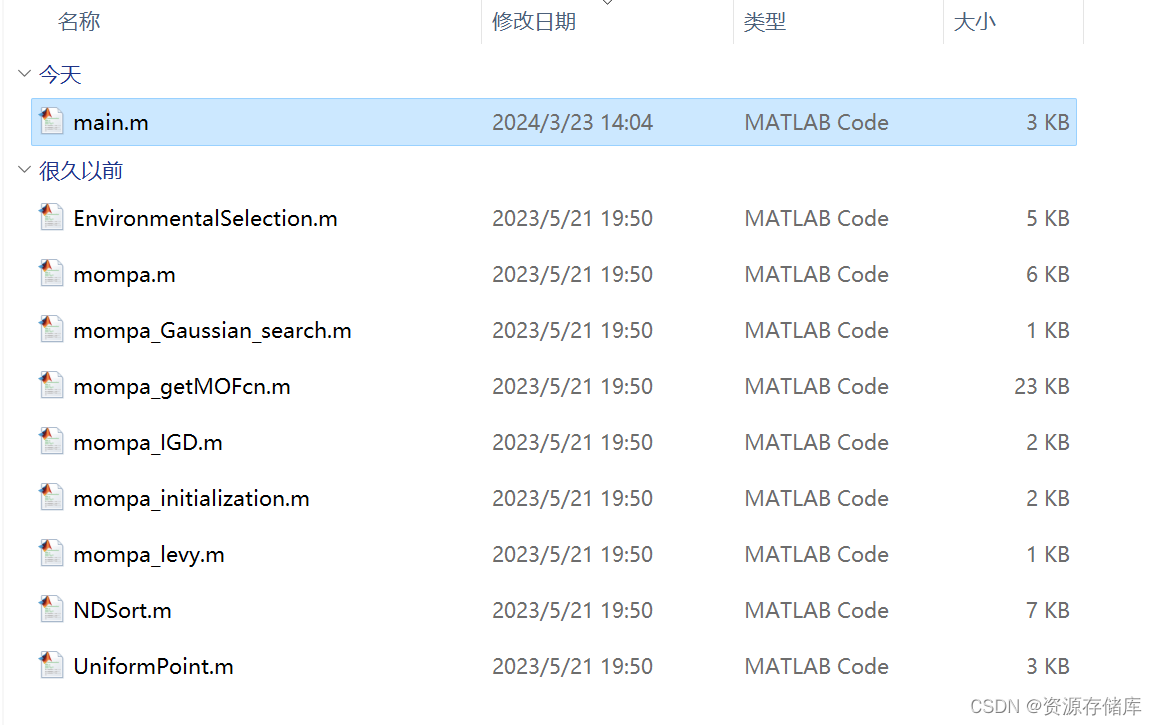Click the MATLAB icon next to mompa.m
Screen dimensions: 1157x725
tap(51, 274)
